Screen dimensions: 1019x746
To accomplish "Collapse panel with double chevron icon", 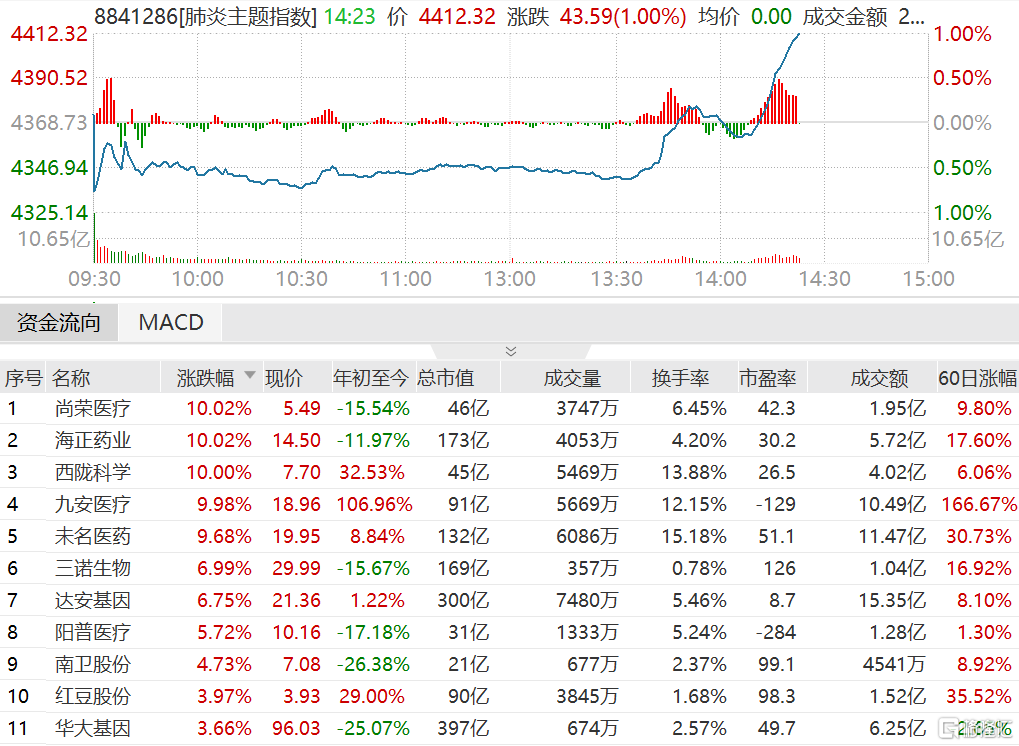I will coord(511,352).
